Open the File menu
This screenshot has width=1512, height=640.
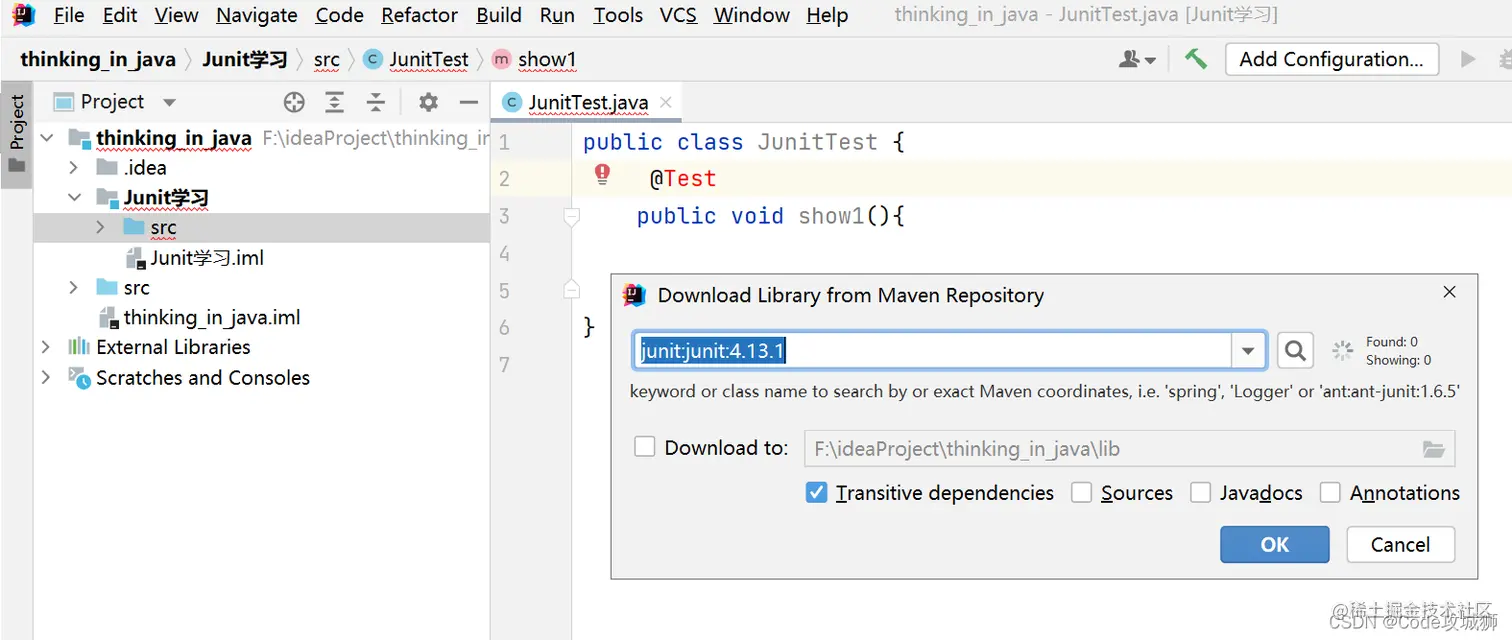[x=69, y=15]
